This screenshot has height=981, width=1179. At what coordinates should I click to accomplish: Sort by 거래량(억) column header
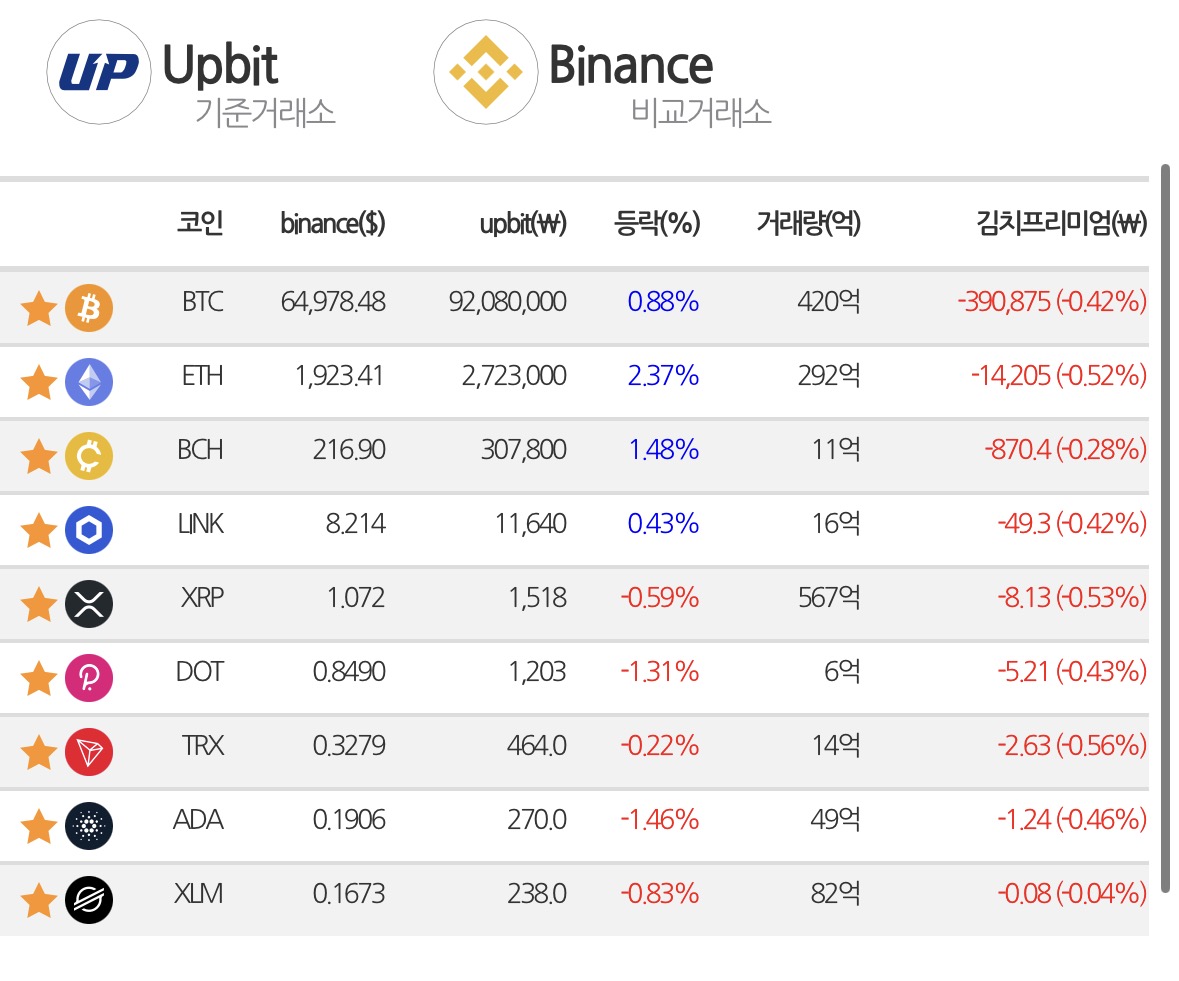(x=808, y=223)
